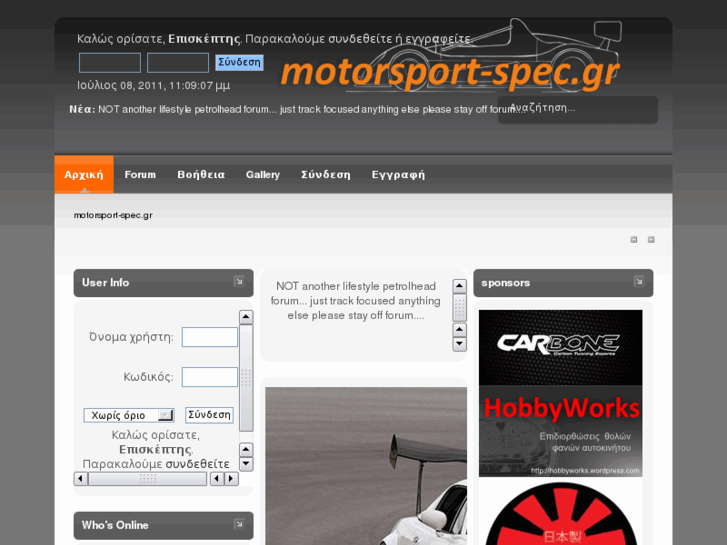Click the header username input field
Screen dimensions: 727x545
coord(110,63)
